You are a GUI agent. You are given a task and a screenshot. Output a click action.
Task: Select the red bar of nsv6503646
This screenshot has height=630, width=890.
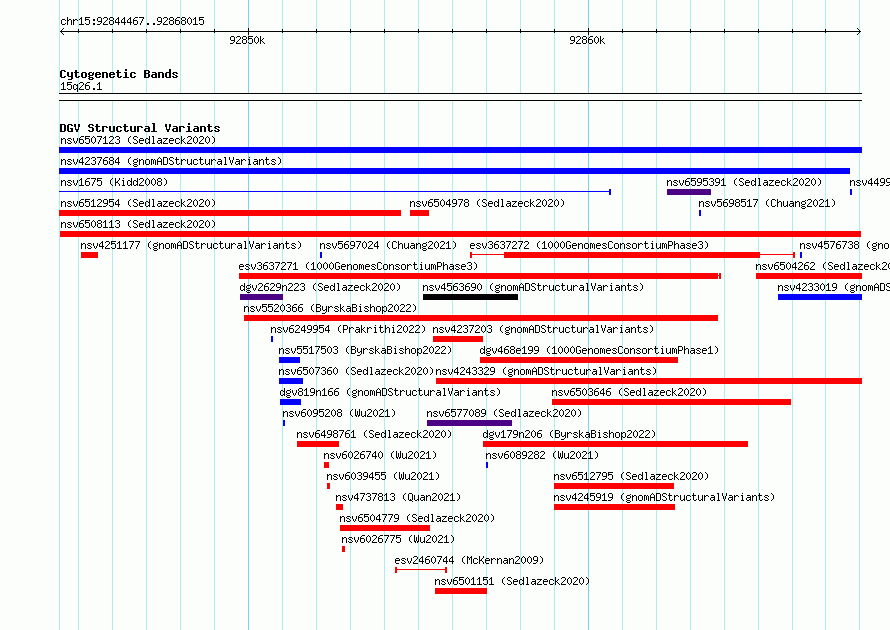(x=671, y=402)
